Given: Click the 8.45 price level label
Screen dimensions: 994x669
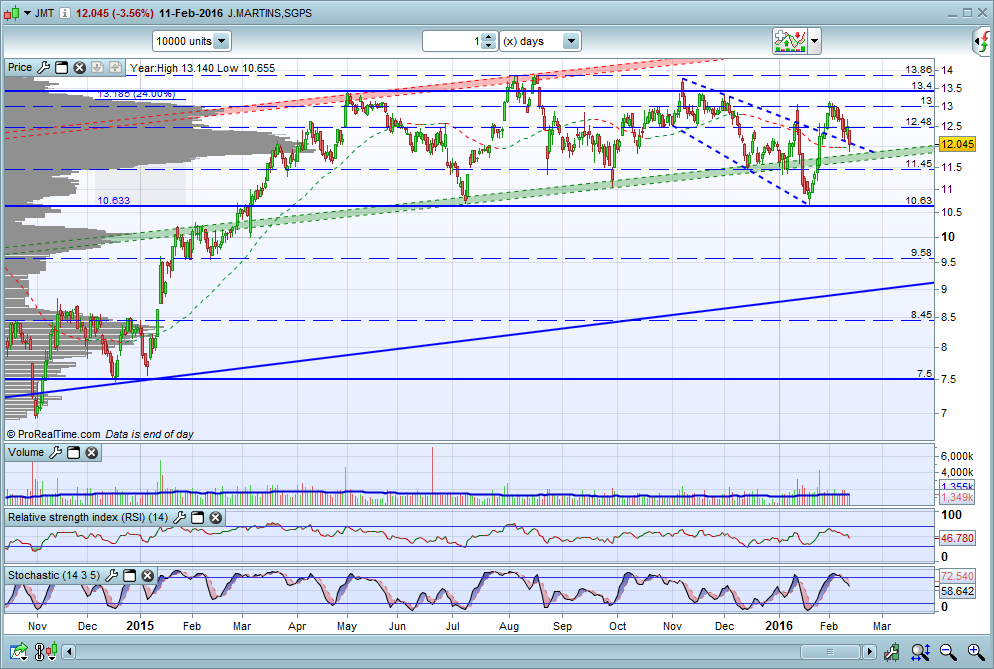Looking at the screenshot, I should coord(921,315).
